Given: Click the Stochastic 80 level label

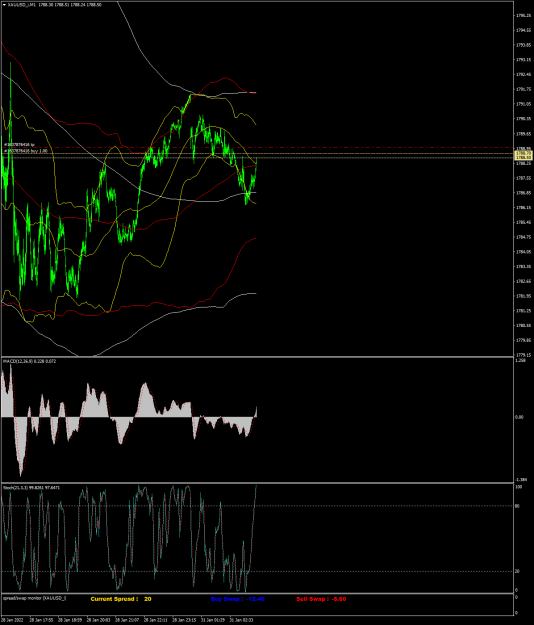Looking at the screenshot, I should (x=518, y=506).
